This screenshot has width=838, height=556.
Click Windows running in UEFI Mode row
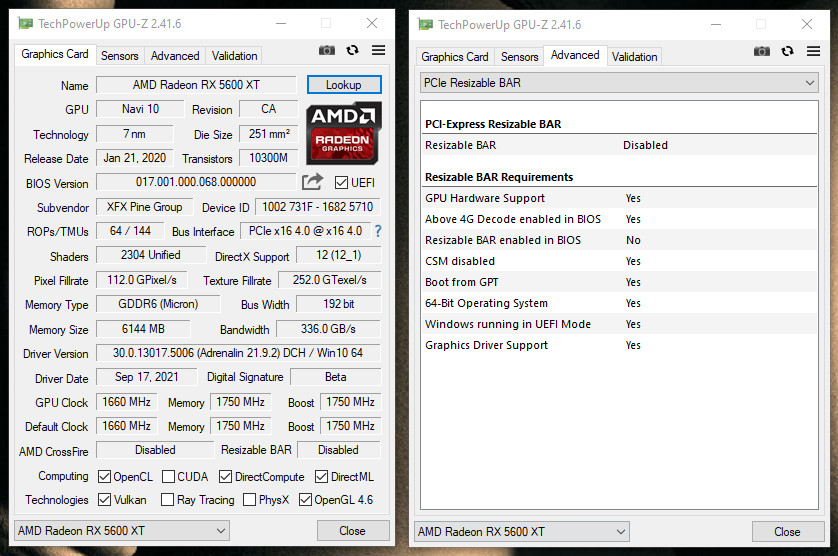pos(619,324)
